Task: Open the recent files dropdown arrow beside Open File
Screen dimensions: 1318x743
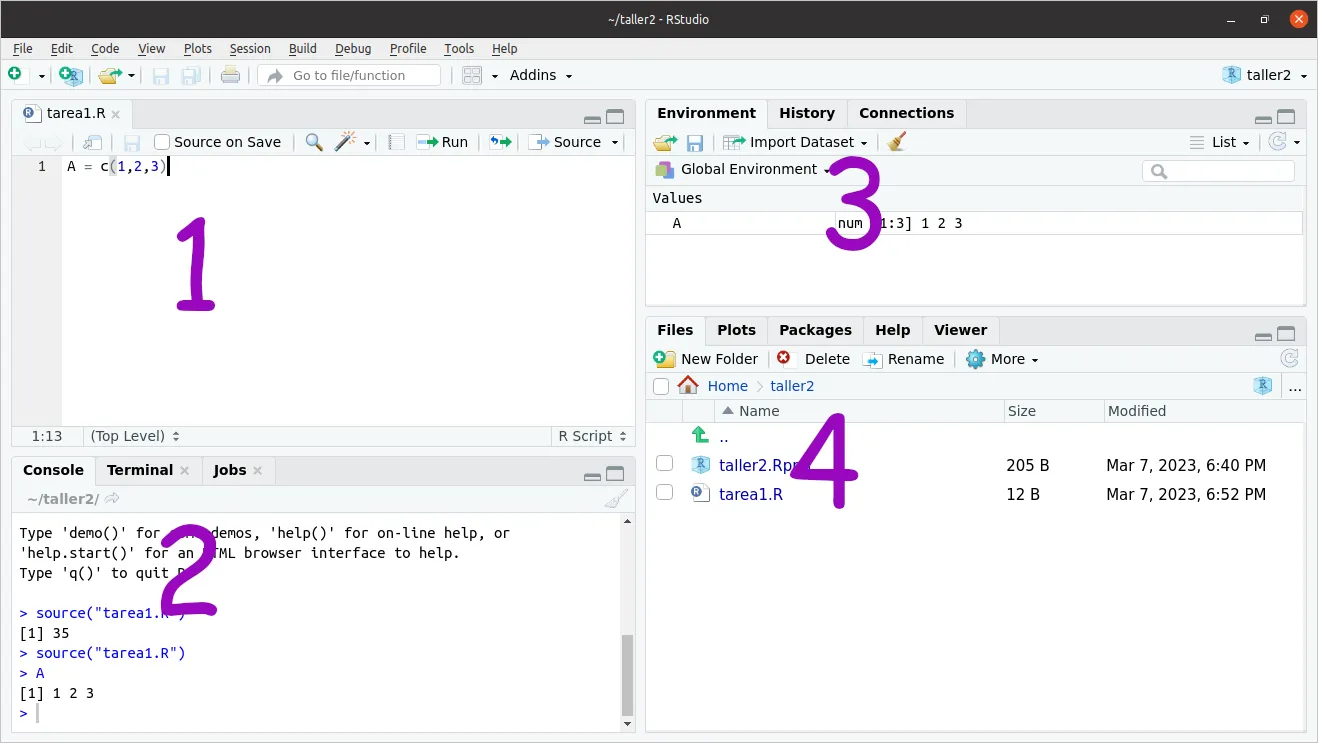Action: (131, 76)
